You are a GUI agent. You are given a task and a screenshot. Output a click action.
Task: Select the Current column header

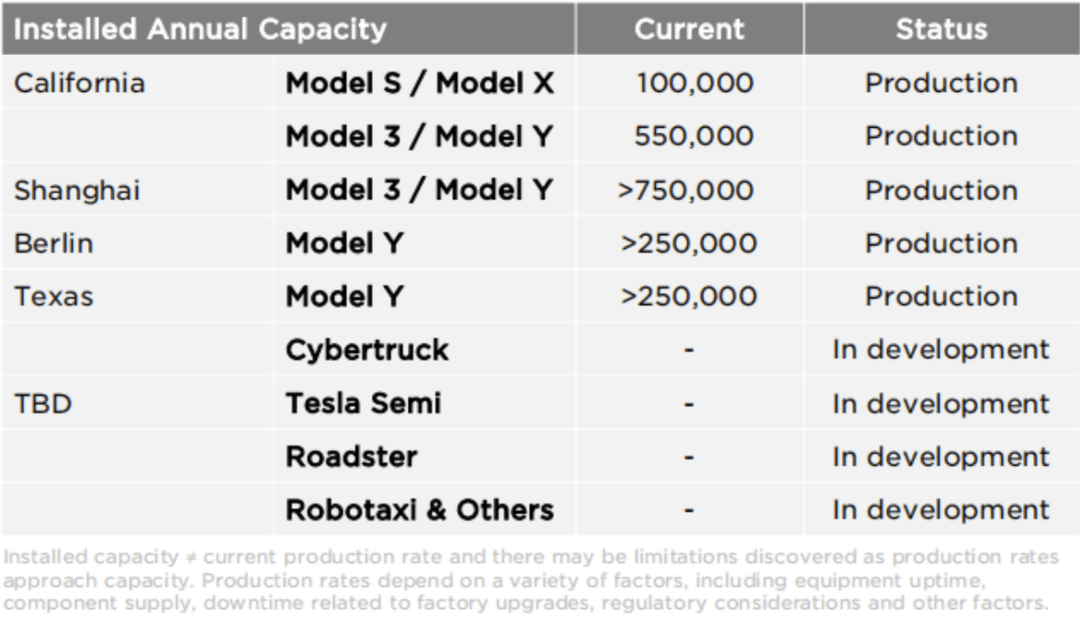[689, 30]
